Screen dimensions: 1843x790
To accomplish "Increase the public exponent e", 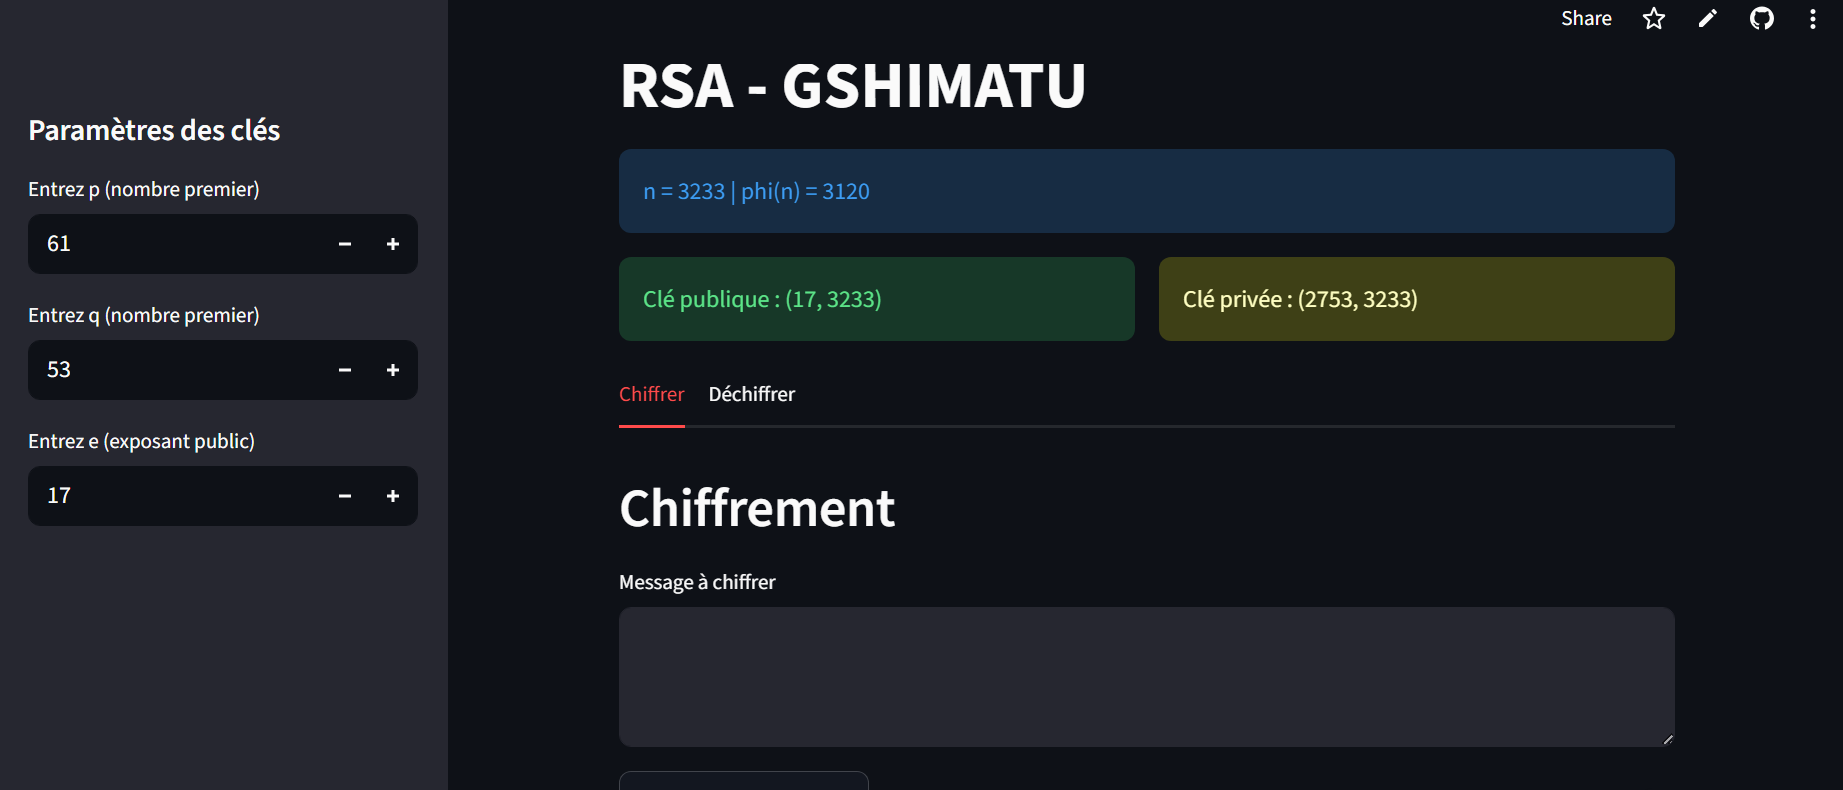I will click(x=393, y=496).
